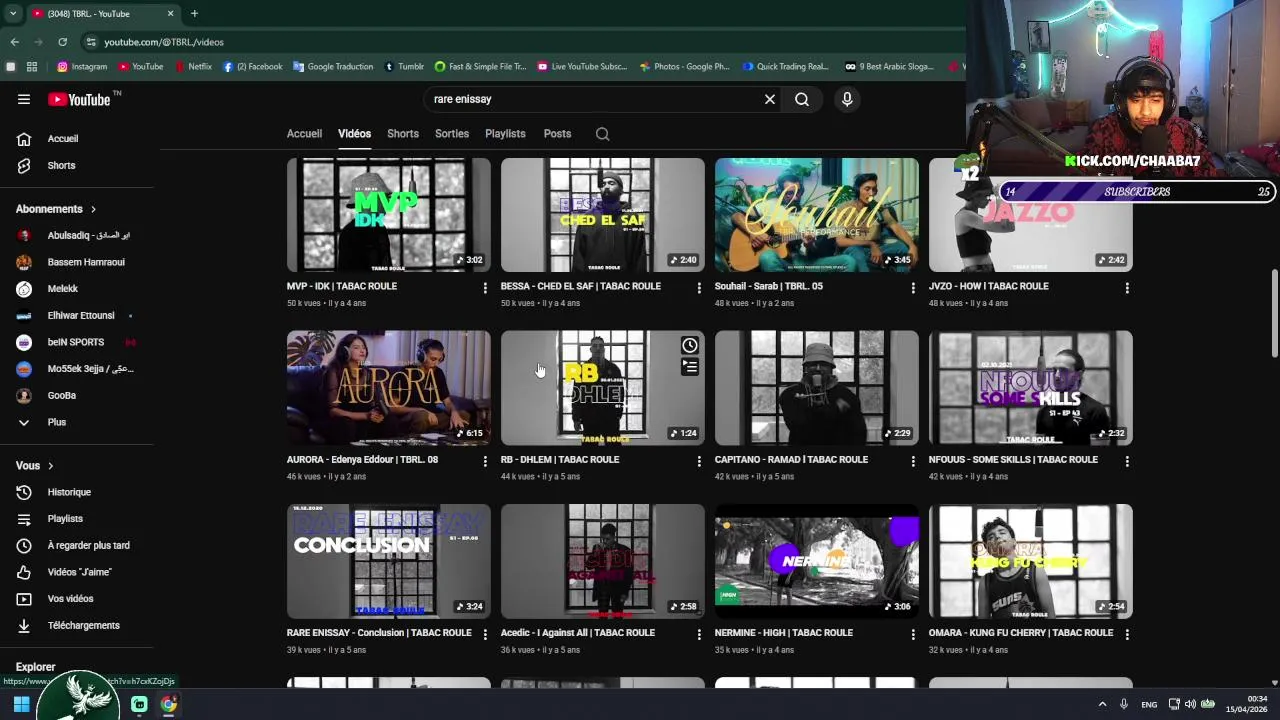Play the Souhail - Sarab thumbnail
1280x720 pixels.
[x=817, y=215]
